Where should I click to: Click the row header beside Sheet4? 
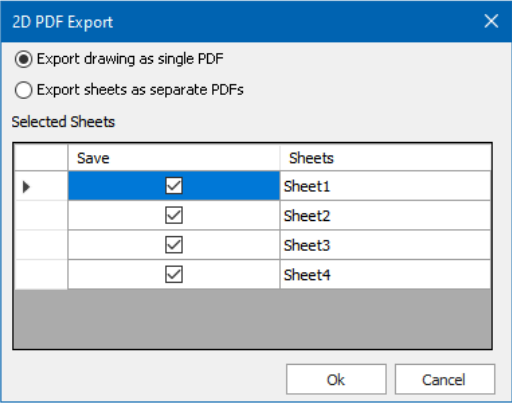[x=41, y=275]
